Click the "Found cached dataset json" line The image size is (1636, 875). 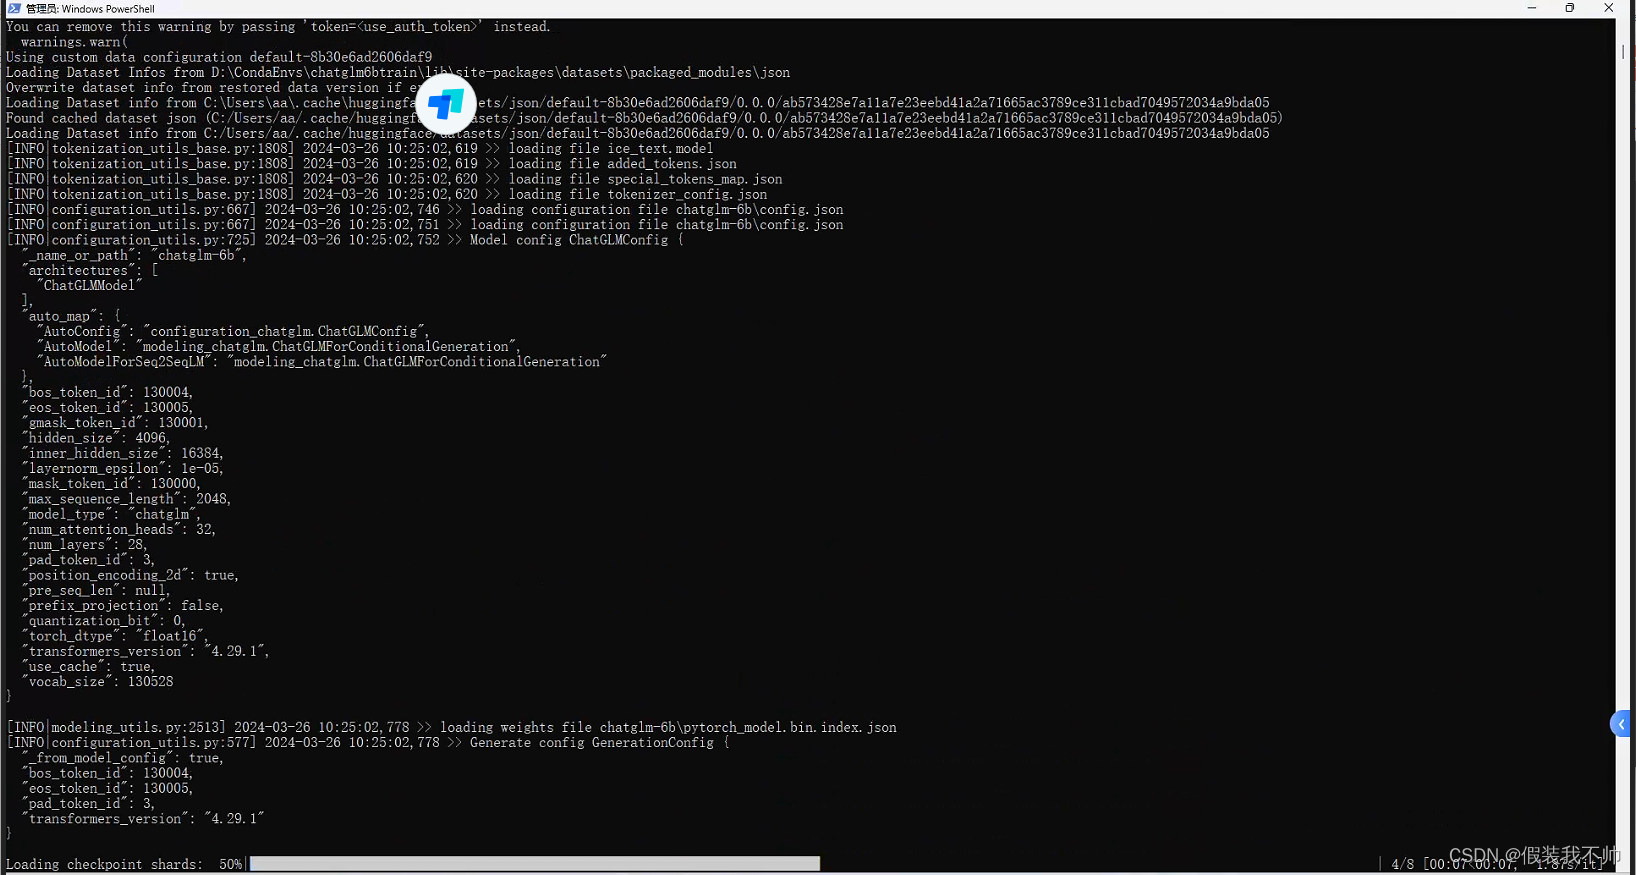point(644,118)
